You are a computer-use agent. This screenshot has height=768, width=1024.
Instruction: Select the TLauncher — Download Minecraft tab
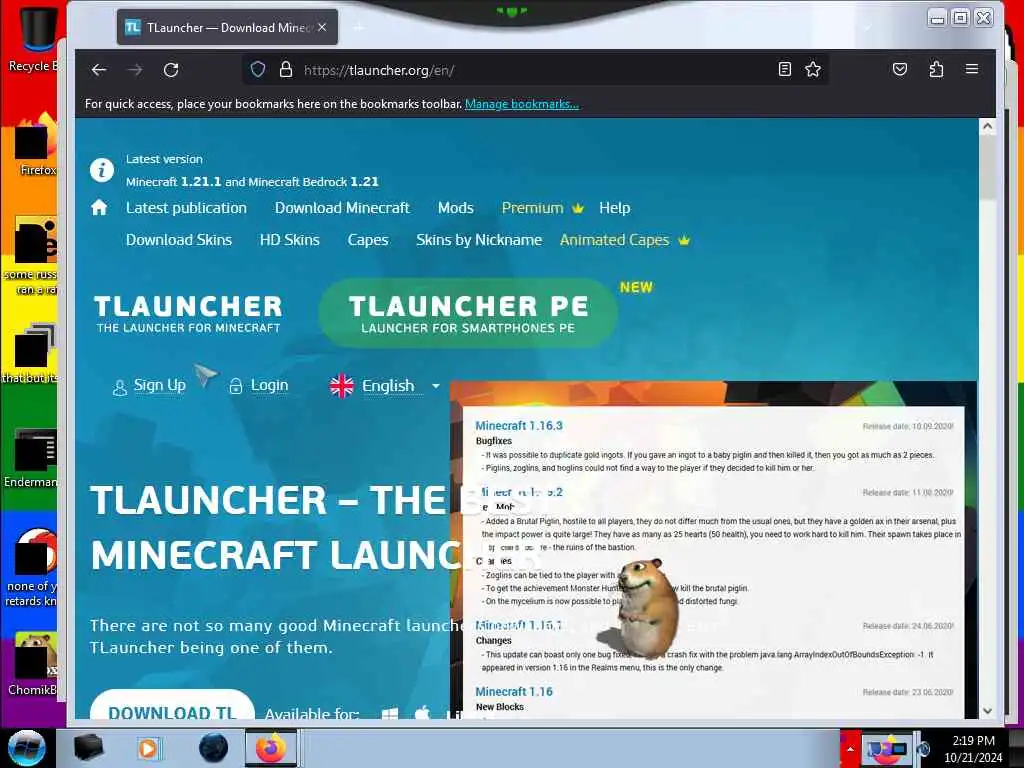pos(227,27)
